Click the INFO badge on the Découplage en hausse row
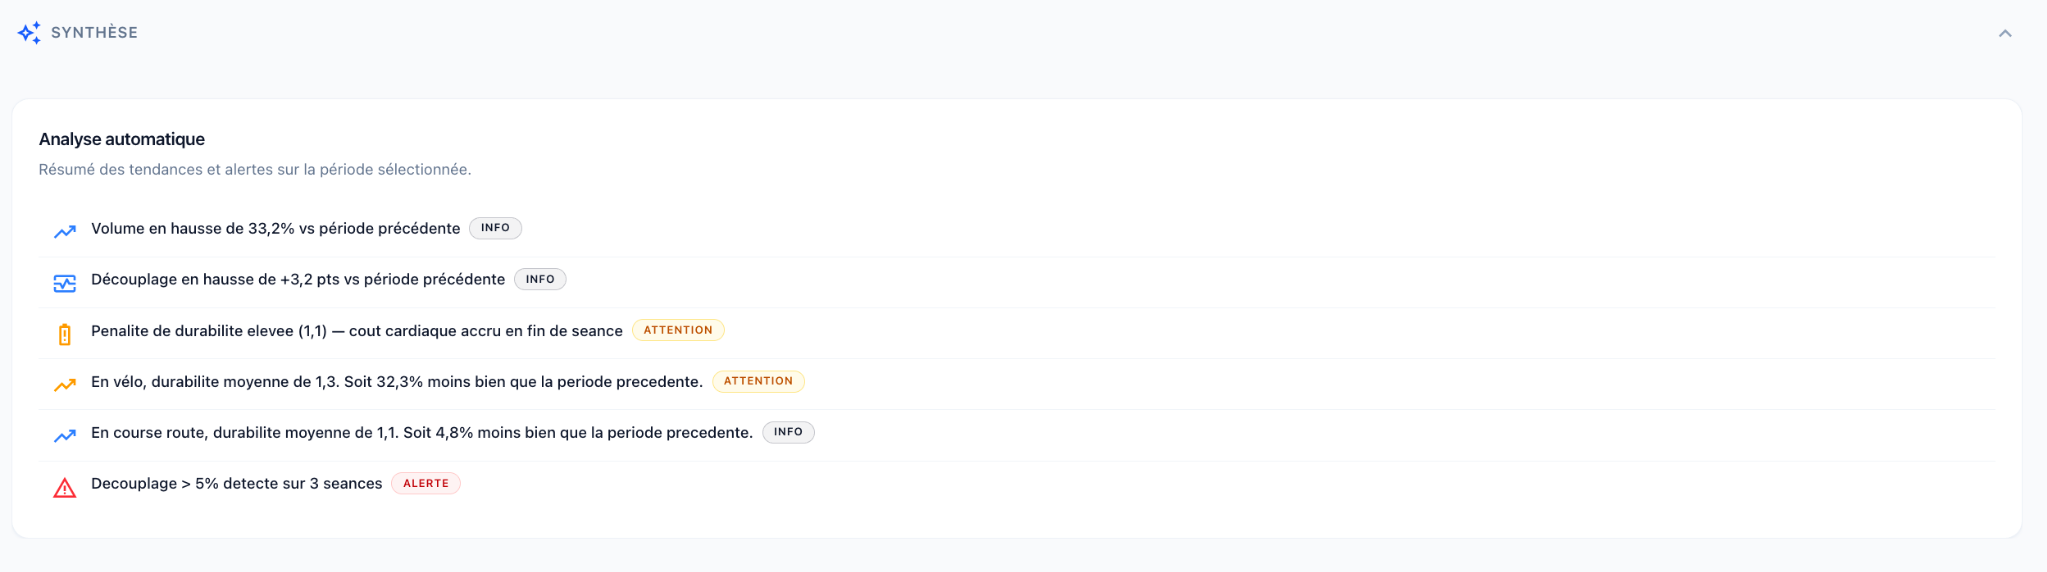The width and height of the screenshot is (2047, 572). tap(540, 279)
